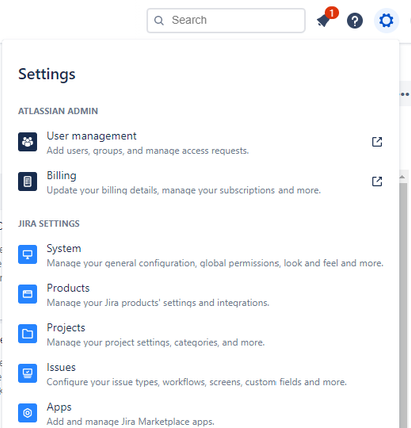
Task: Select System under Jira settings
Action: point(200,255)
